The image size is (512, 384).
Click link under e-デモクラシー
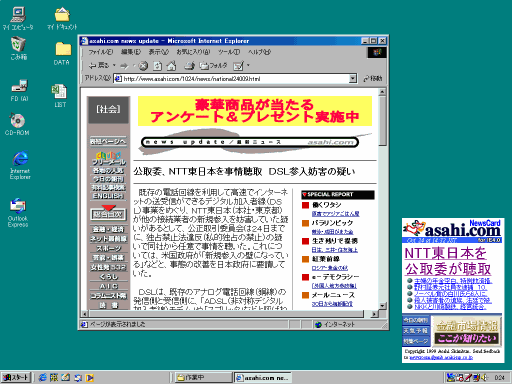(334, 286)
